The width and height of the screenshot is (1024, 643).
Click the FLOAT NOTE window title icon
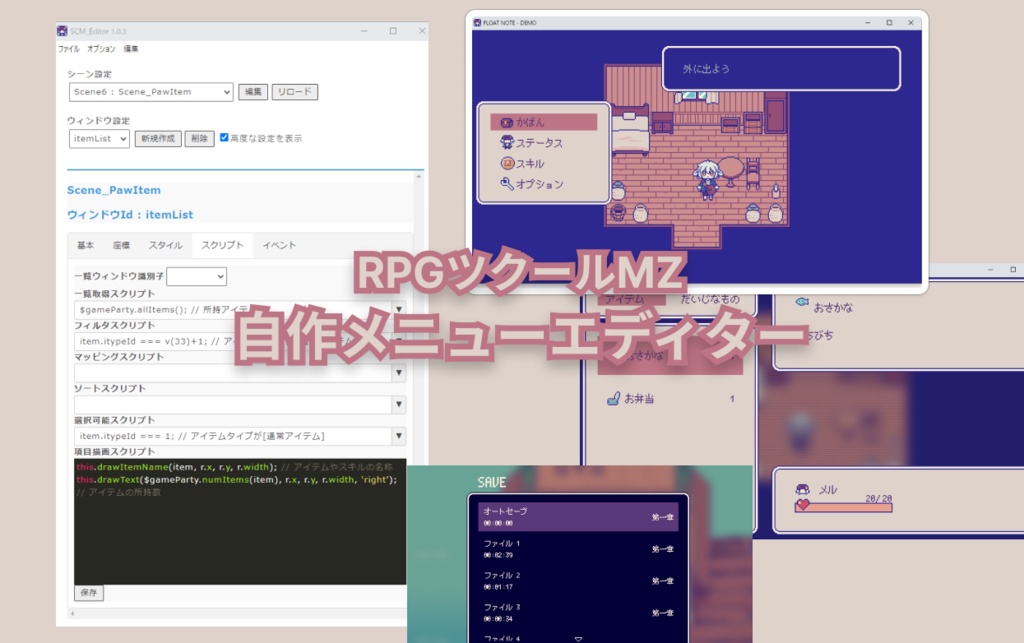(x=477, y=22)
